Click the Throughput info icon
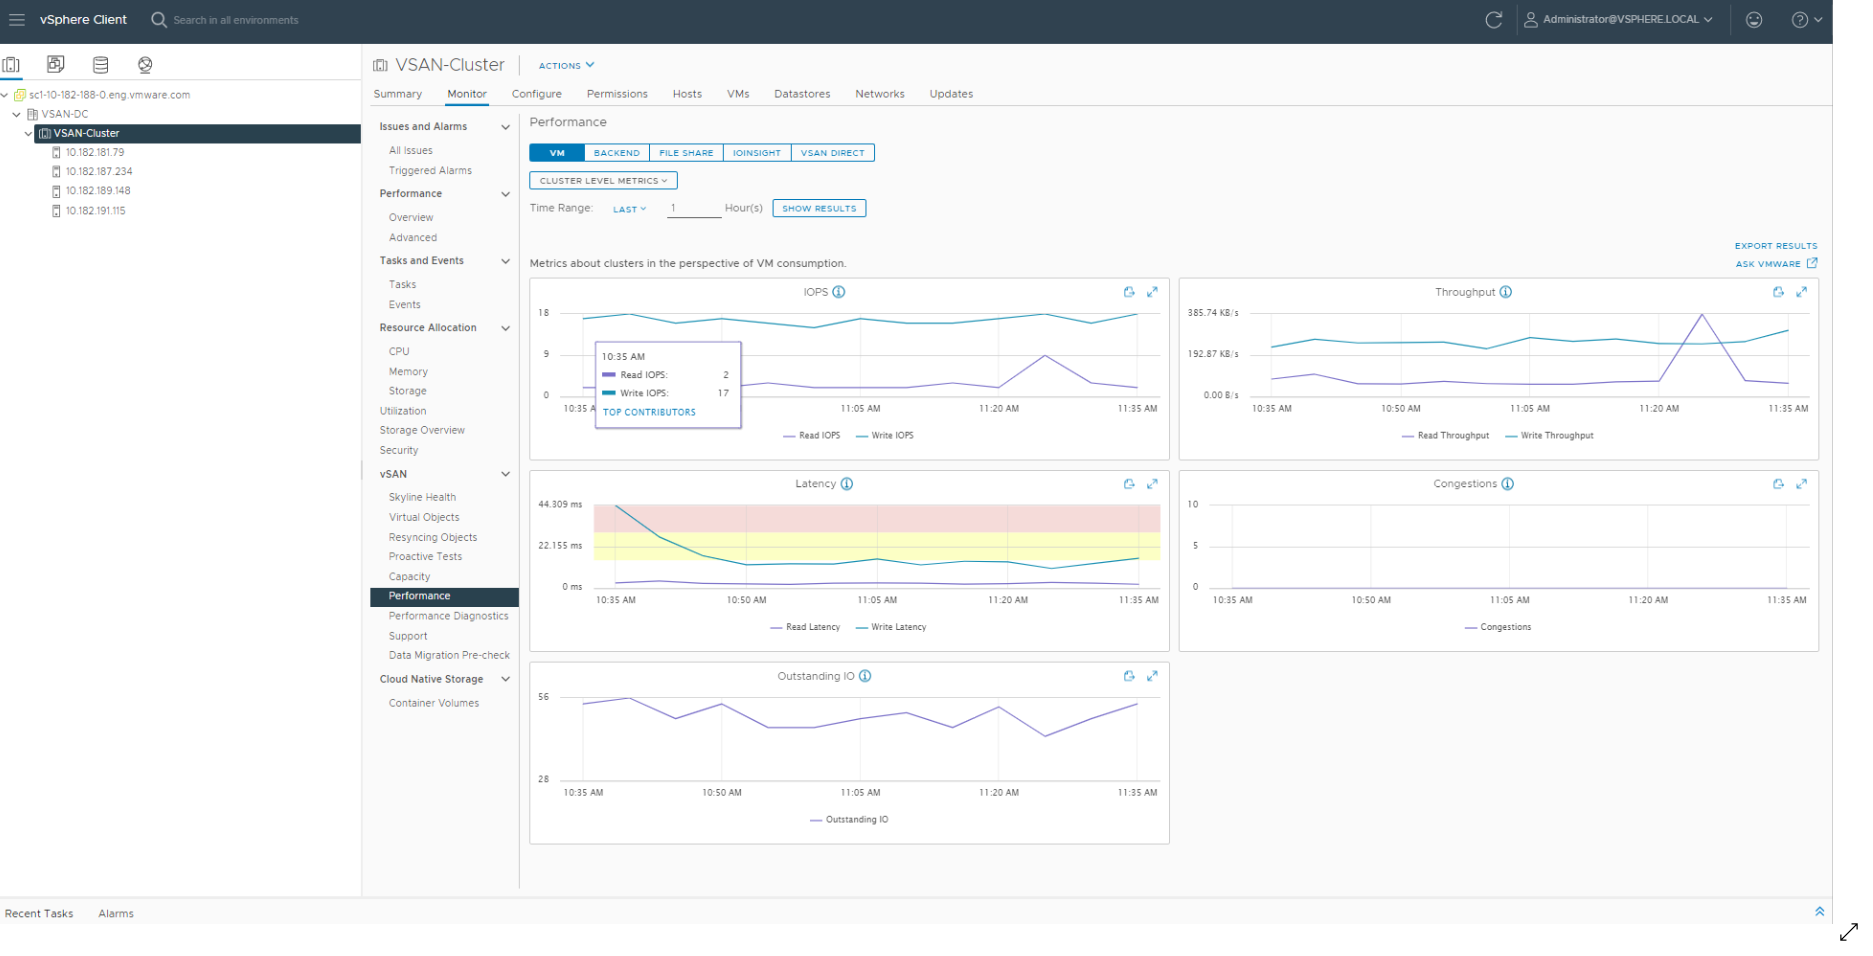The height and width of the screenshot is (956, 1873). [x=1506, y=292]
